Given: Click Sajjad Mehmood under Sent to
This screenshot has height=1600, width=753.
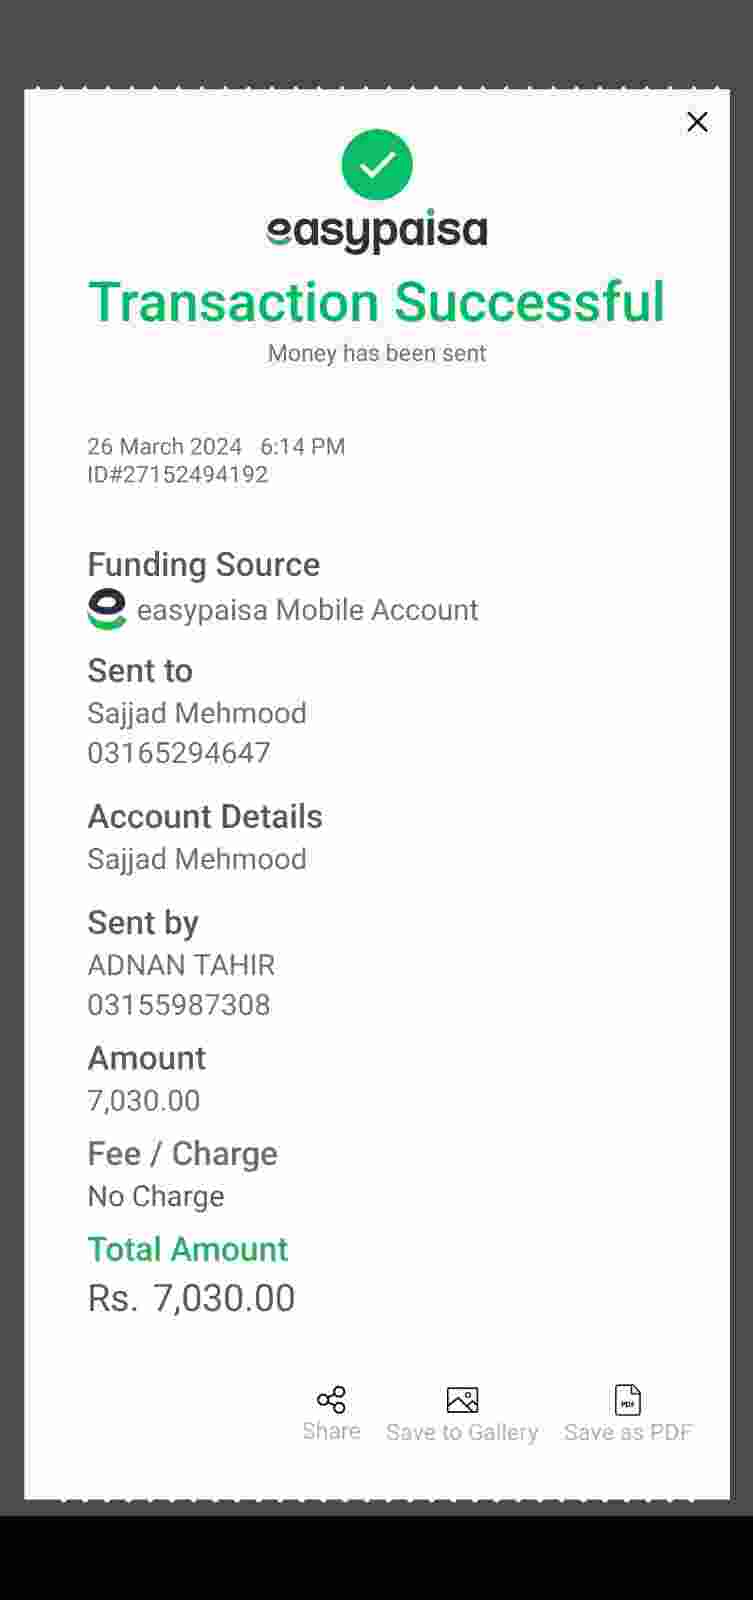Looking at the screenshot, I should click(197, 713).
